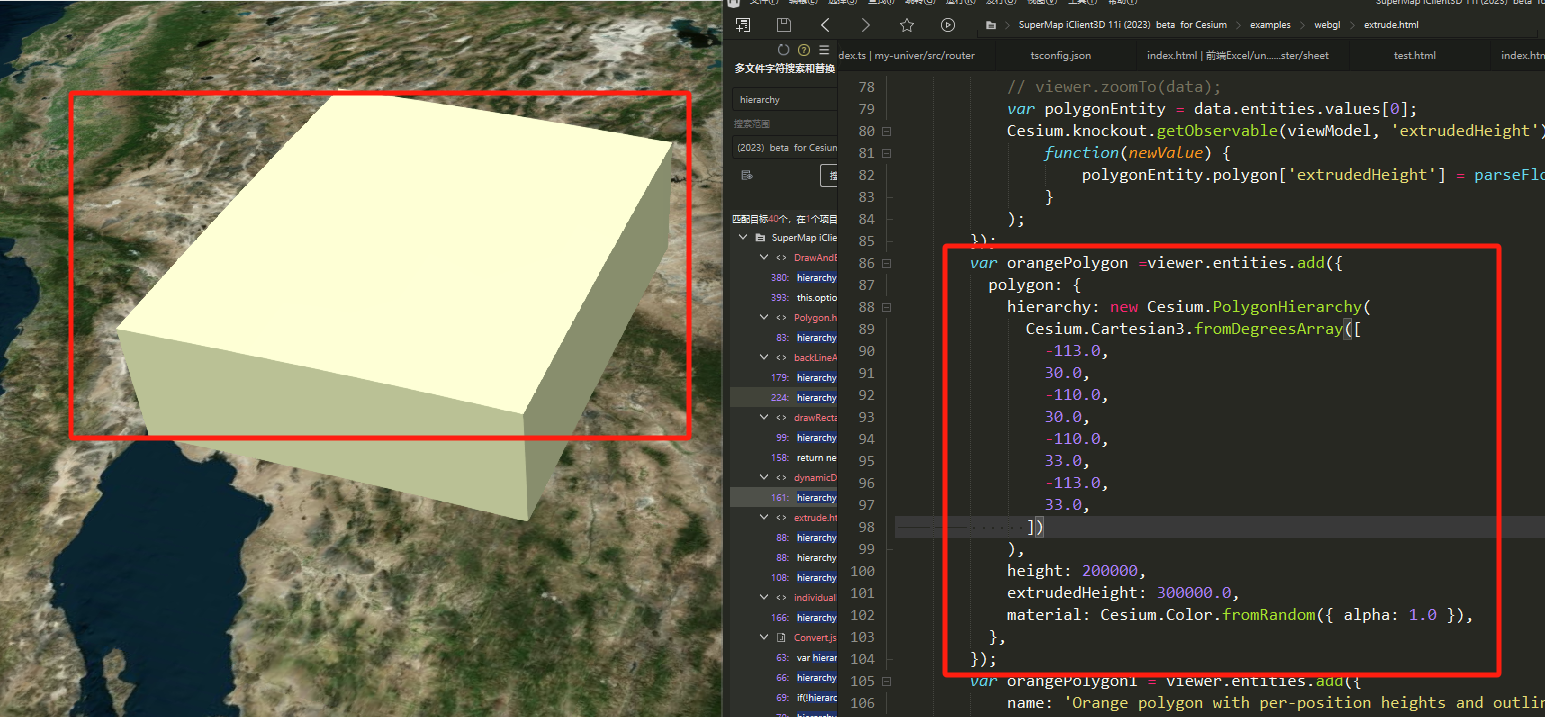1545x717 pixels.
Task: Click 'material: Cesium.Color.fromRandom' code line
Action: pos(1240,615)
